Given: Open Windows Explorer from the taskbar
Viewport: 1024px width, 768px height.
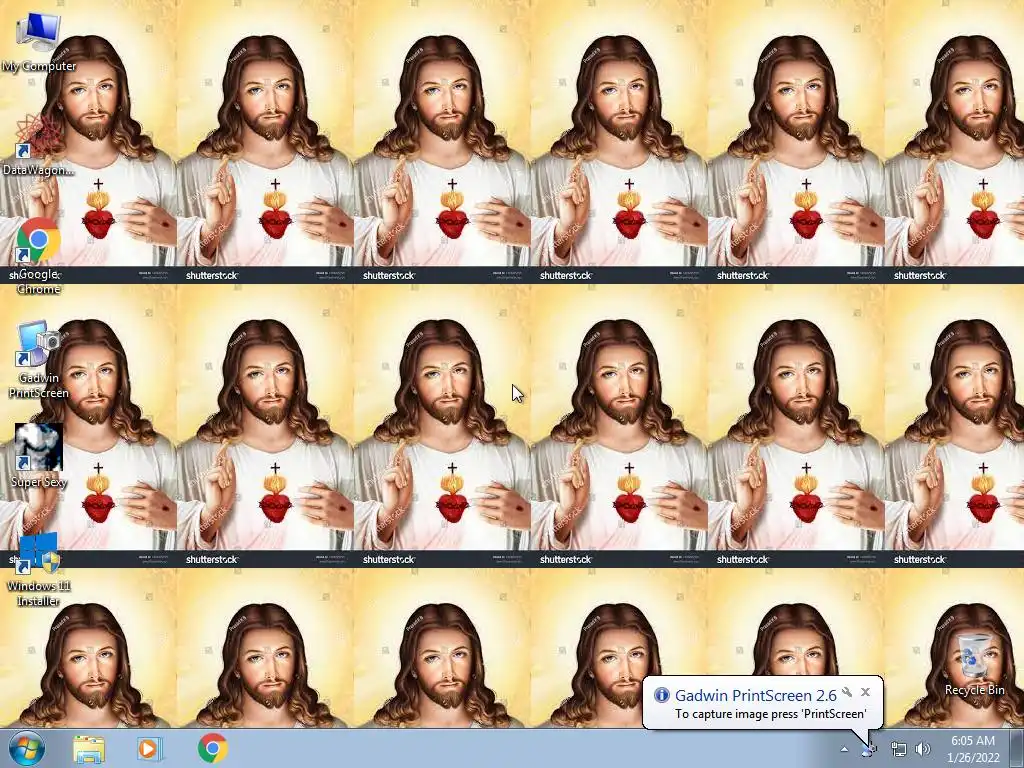Looking at the screenshot, I should (89, 748).
